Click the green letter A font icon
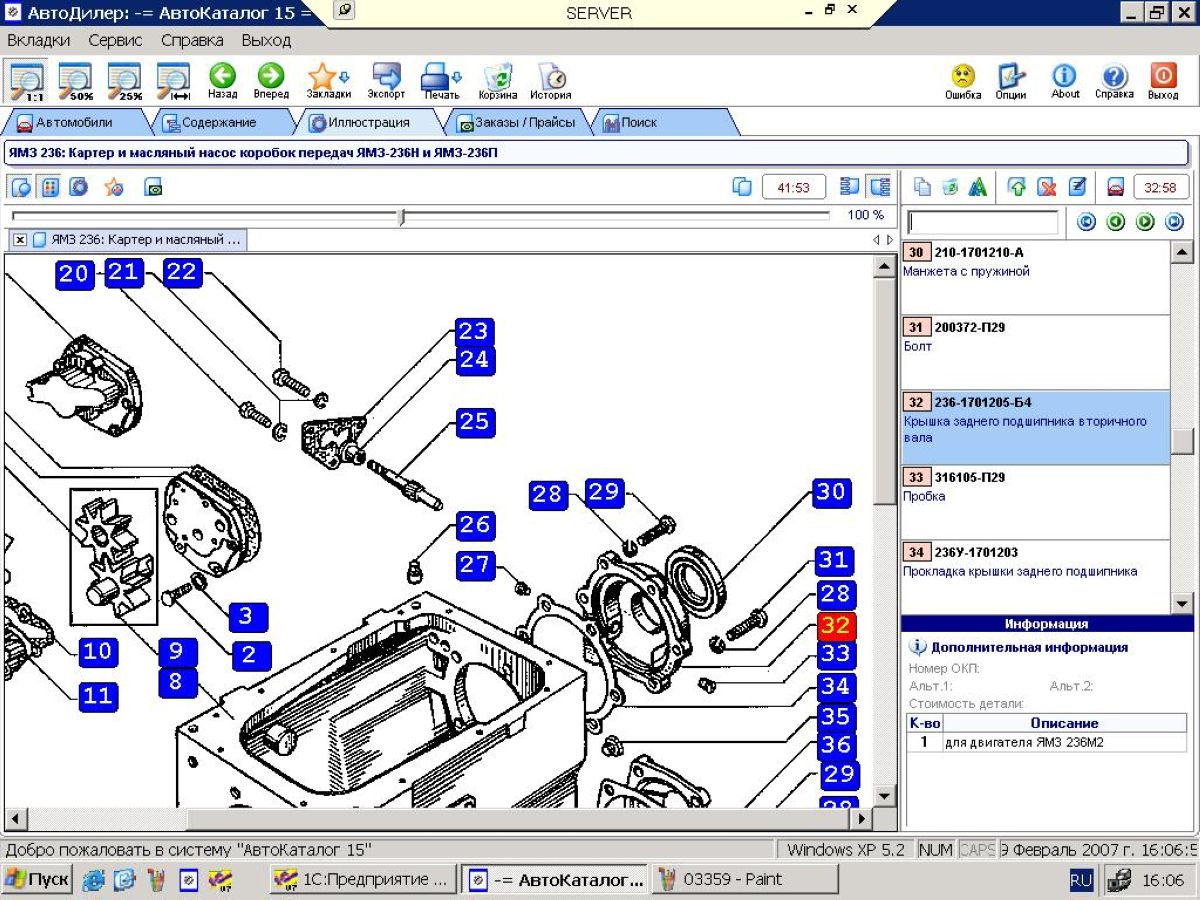Image resolution: width=1200 pixels, height=900 pixels. click(978, 187)
